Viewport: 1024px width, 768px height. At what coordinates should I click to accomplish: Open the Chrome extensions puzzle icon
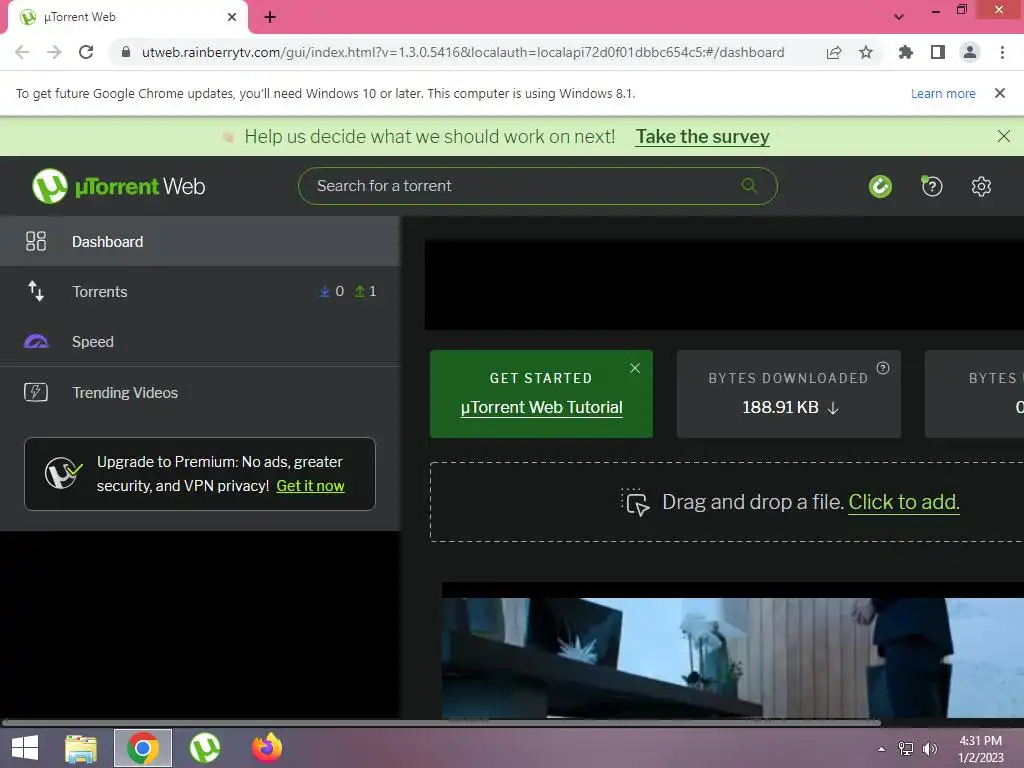coord(906,52)
